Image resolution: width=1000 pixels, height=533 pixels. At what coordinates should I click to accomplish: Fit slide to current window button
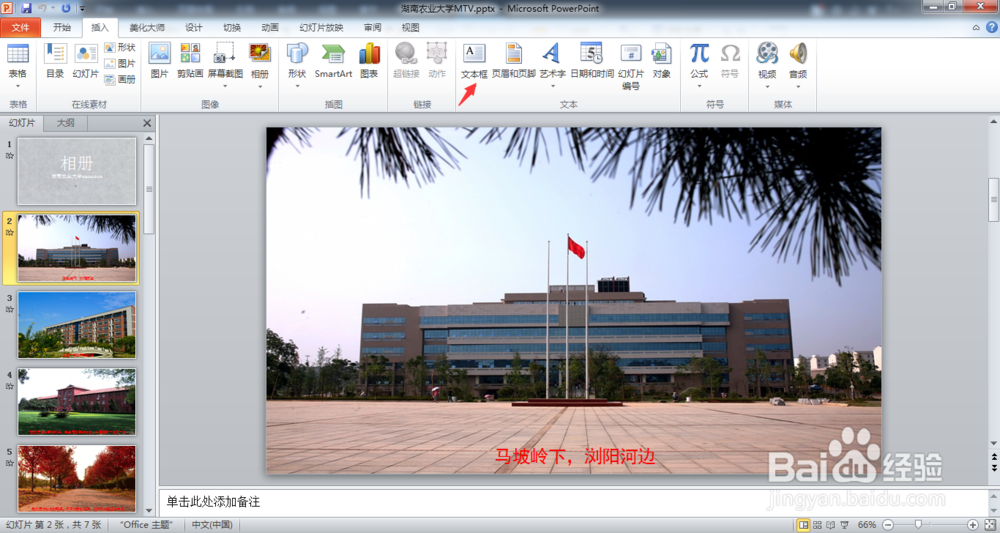[989, 525]
